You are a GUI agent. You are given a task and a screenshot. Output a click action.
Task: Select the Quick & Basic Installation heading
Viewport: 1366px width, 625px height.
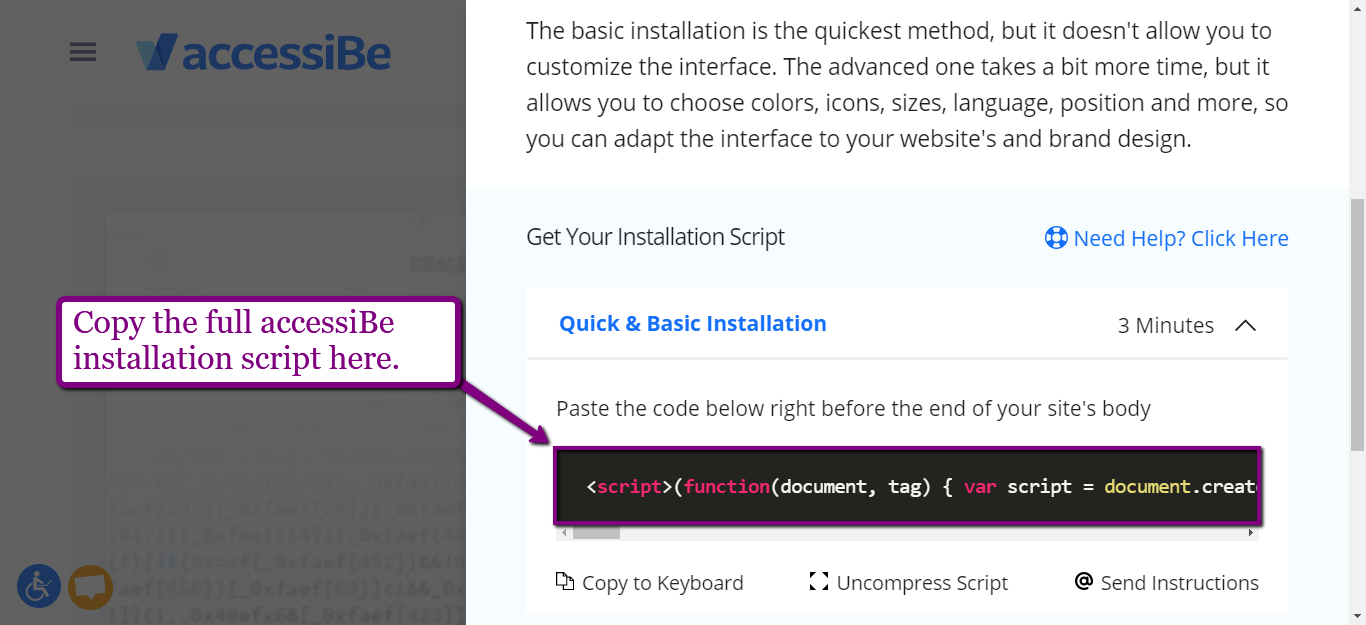point(693,323)
